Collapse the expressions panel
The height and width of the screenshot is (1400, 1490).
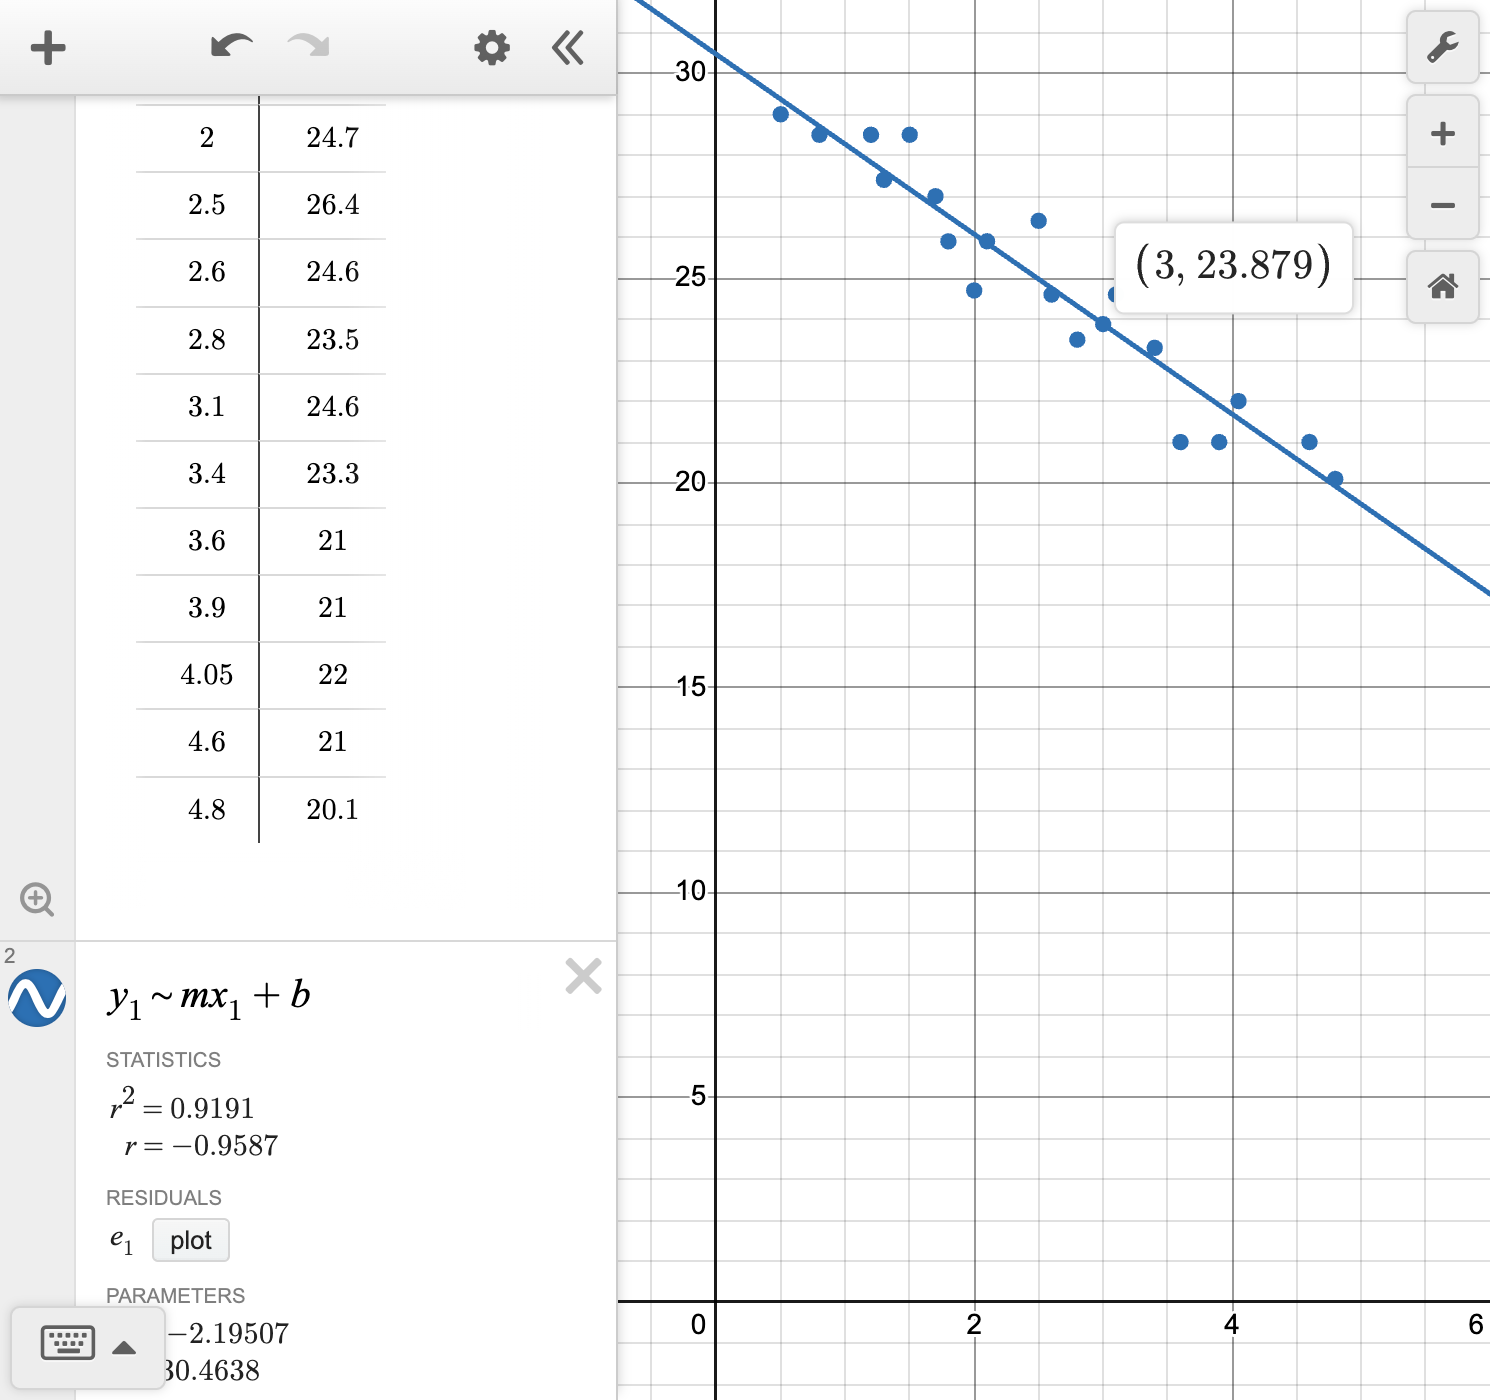coord(567,47)
